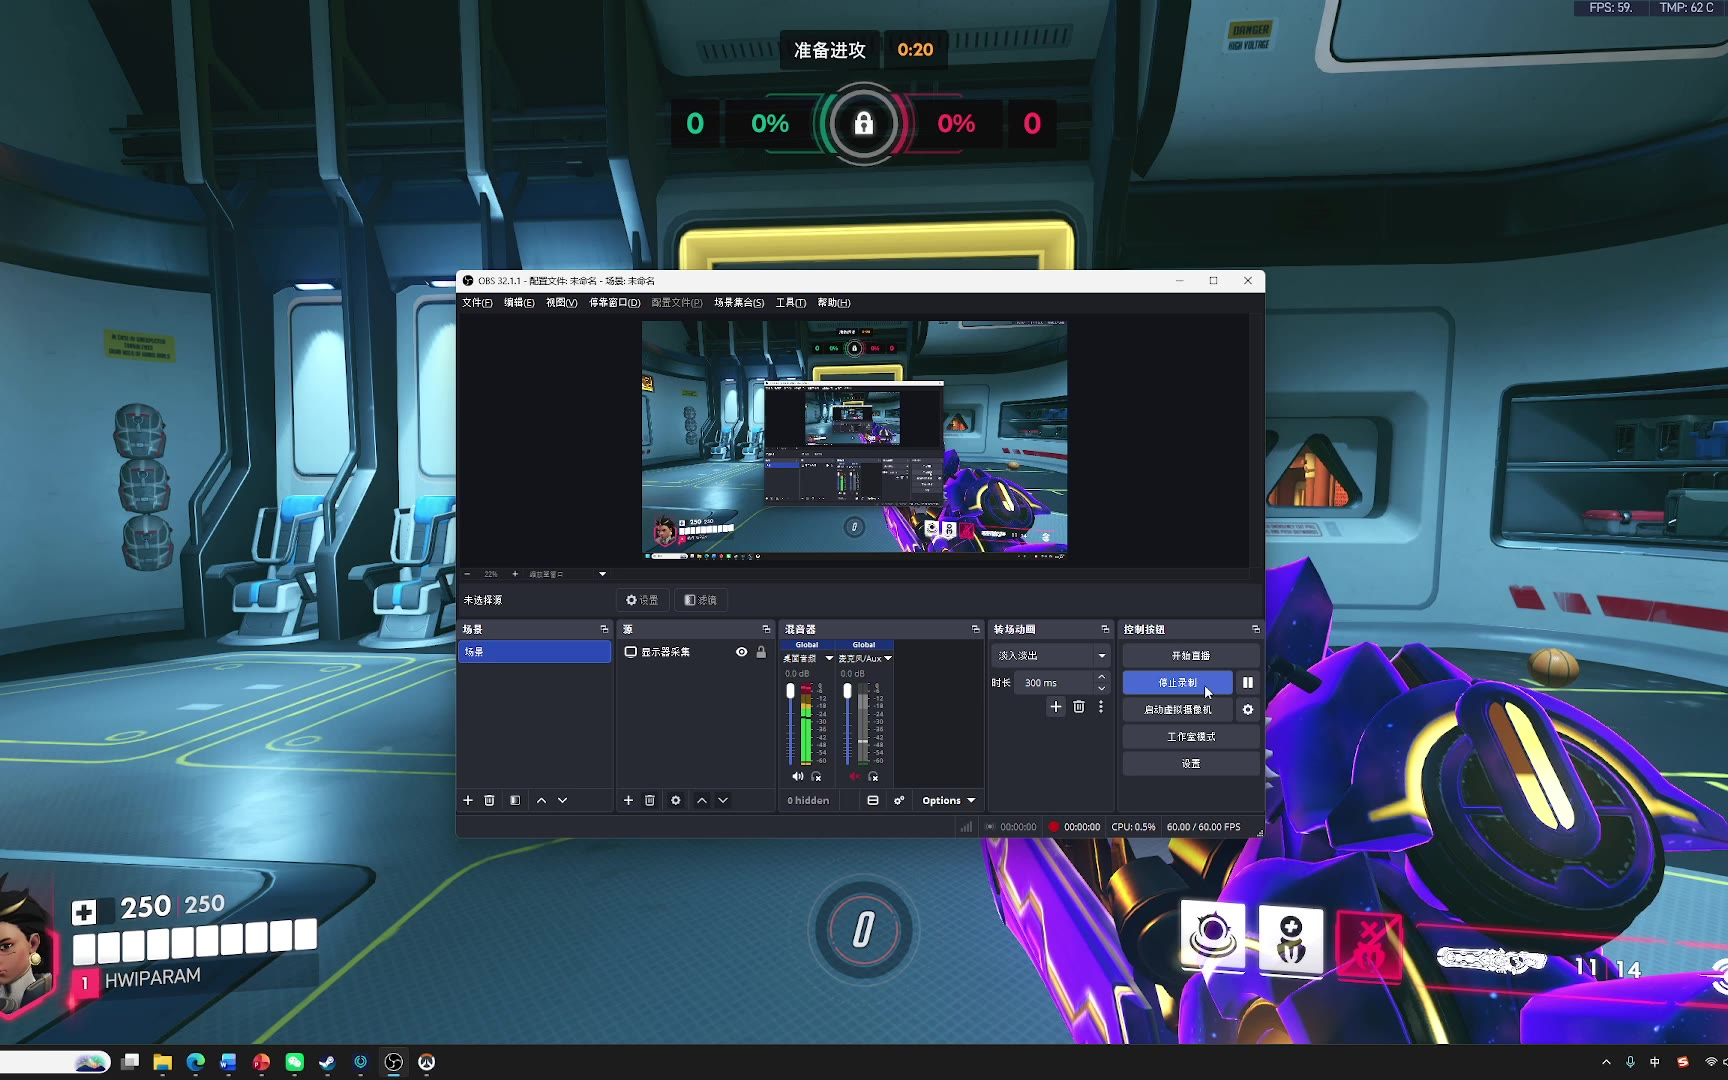Add a new scene with plus icon
Viewport: 1728px width, 1080px height.
[x=468, y=800]
